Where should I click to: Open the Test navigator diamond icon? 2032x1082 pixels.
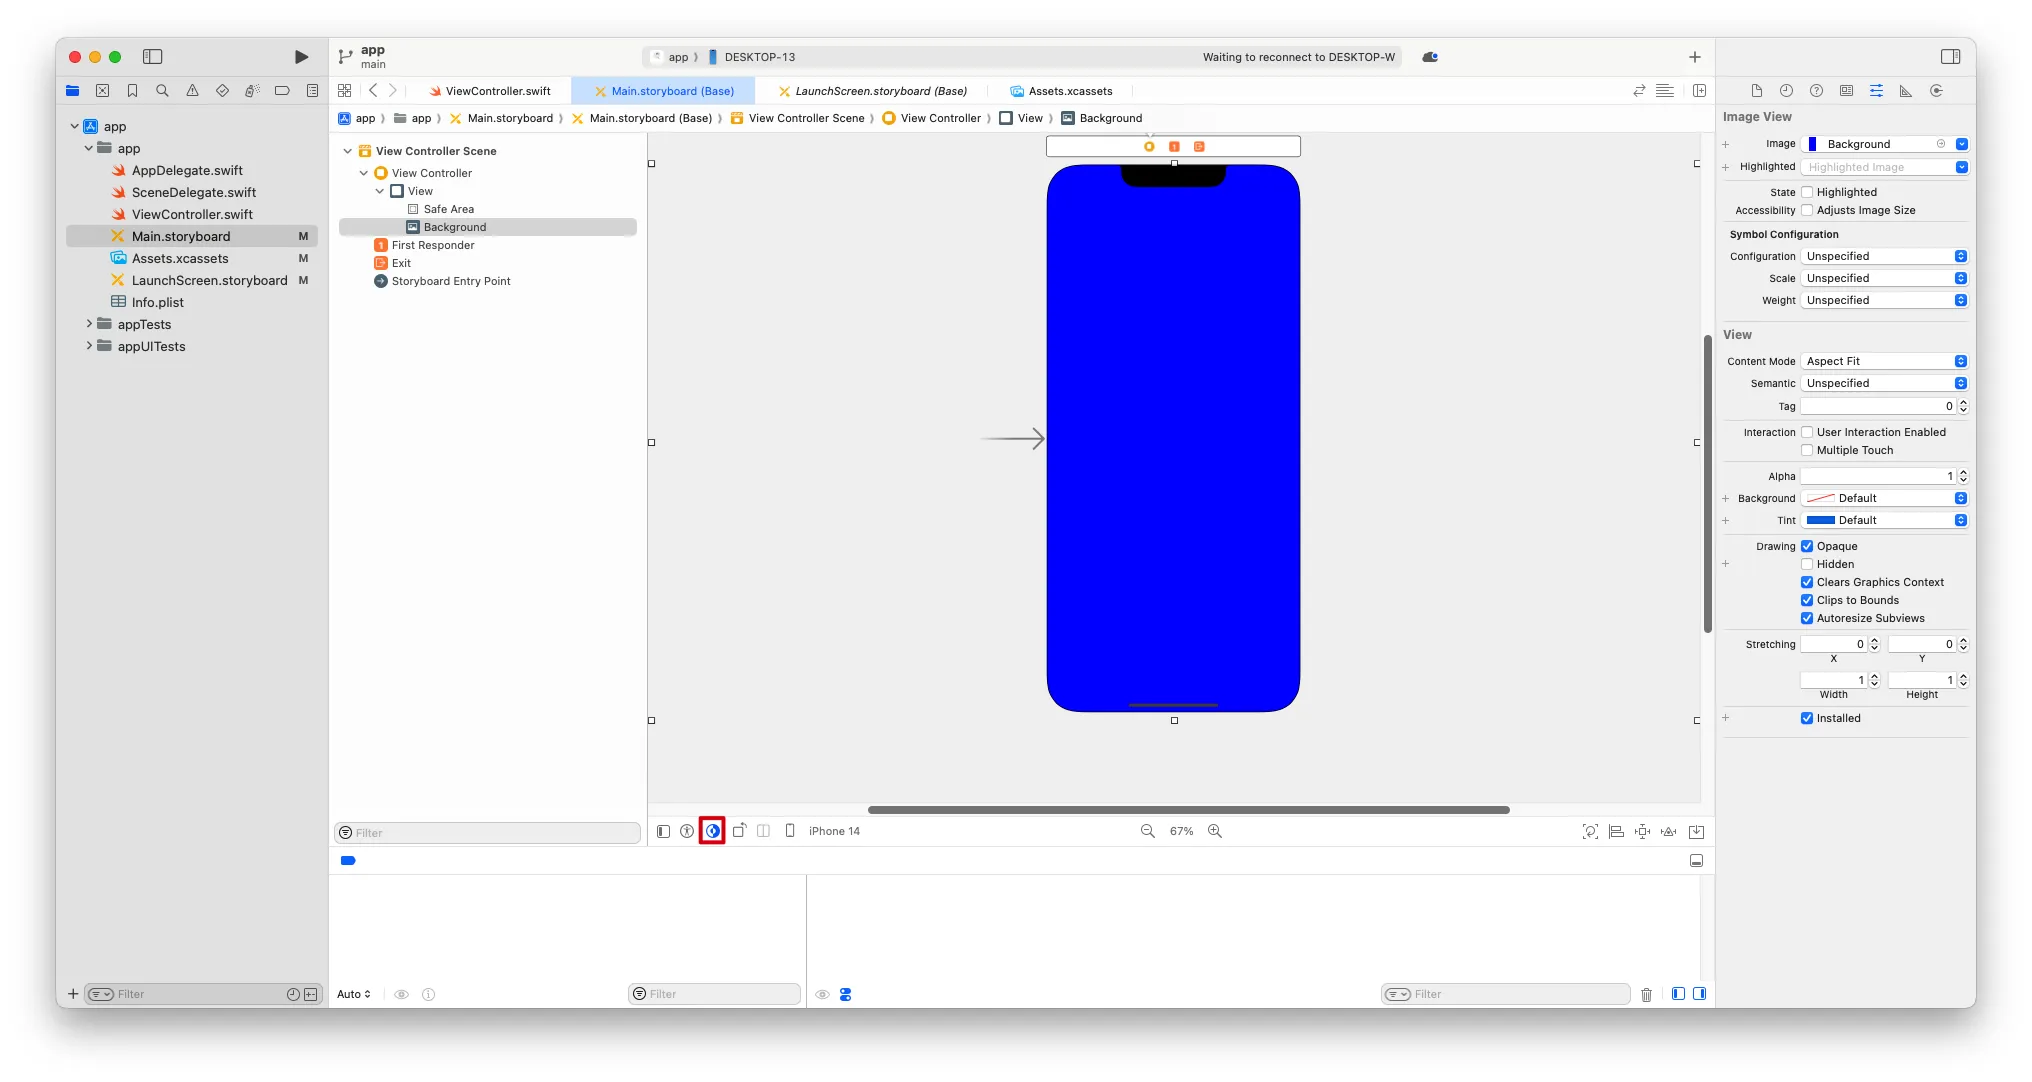[x=222, y=91]
